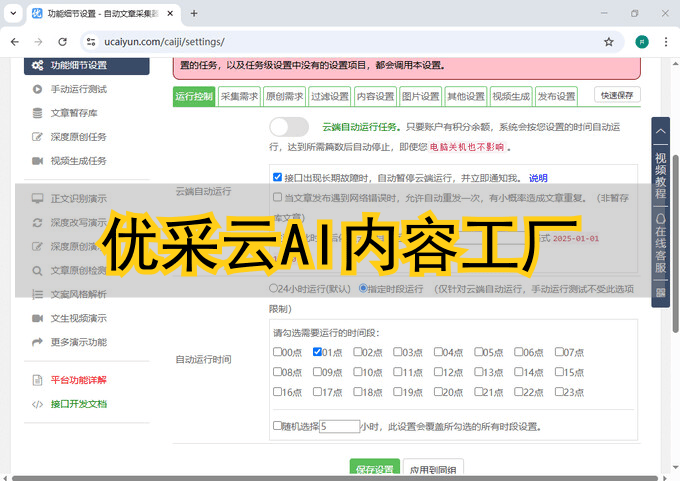Click 快速保存 button
The width and height of the screenshot is (680, 481).
pos(617,95)
